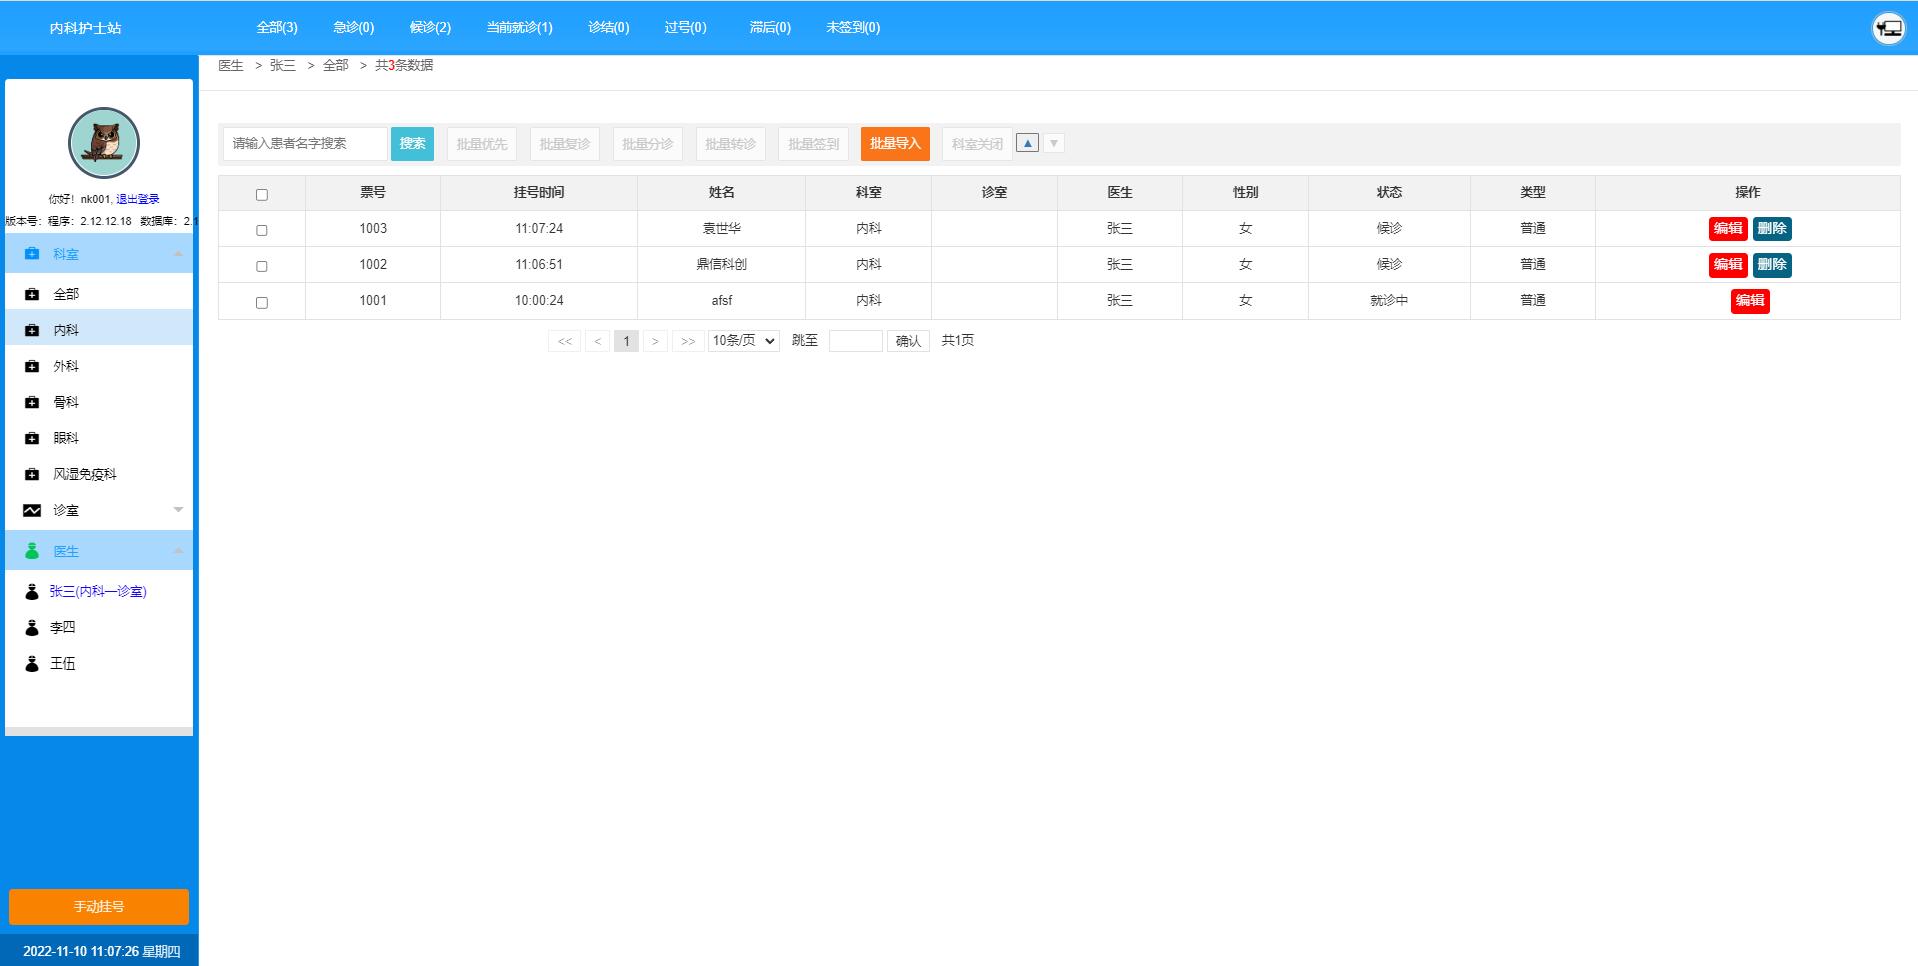Switch to the 未签到(0) tab
This screenshot has height=966, width=1918.
point(853,27)
